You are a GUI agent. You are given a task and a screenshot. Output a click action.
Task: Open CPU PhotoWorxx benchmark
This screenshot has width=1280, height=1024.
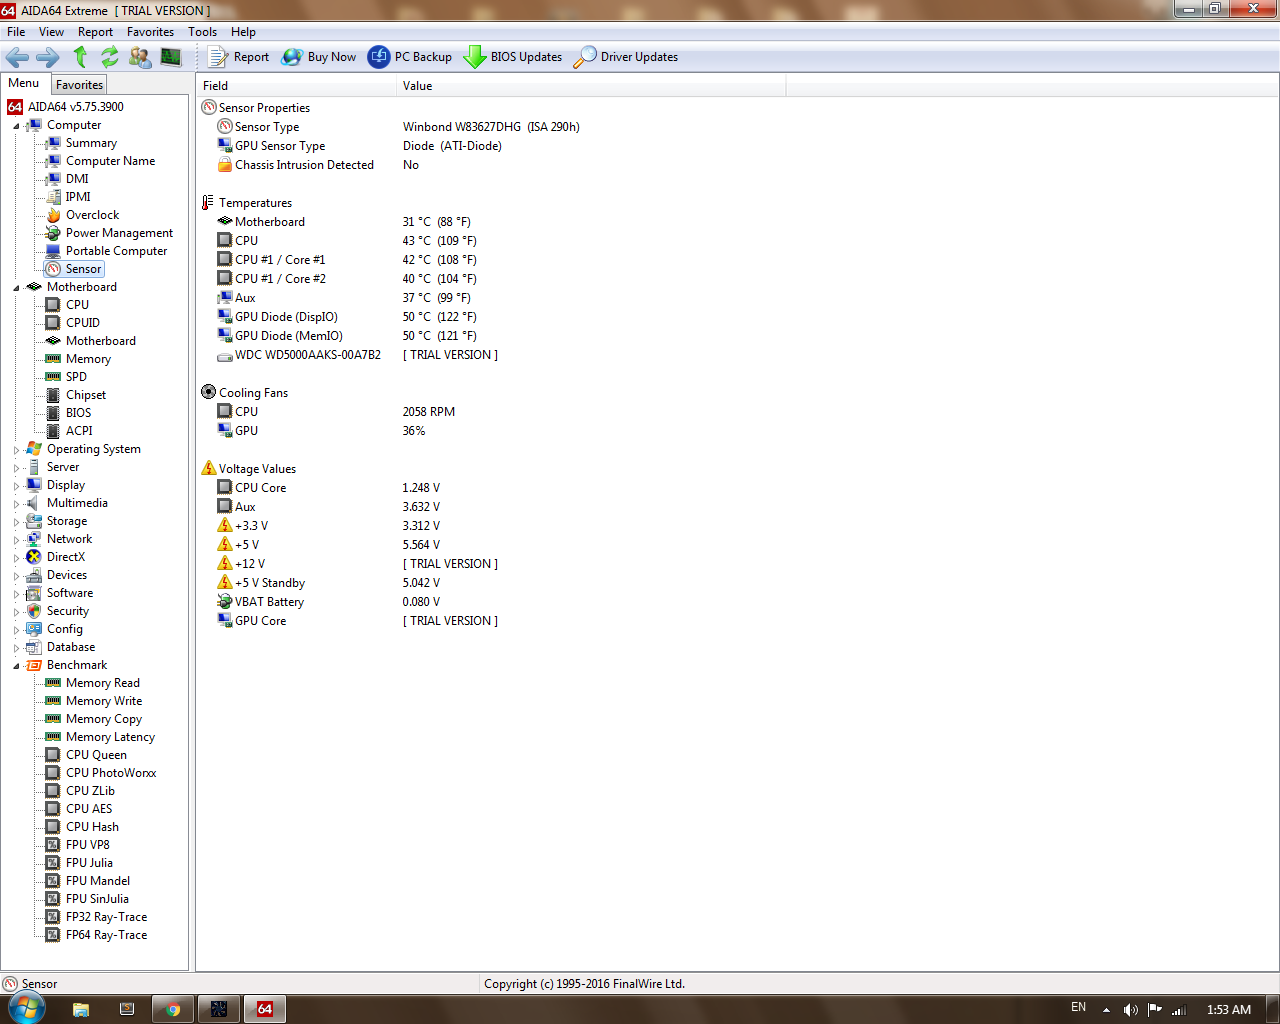point(111,773)
